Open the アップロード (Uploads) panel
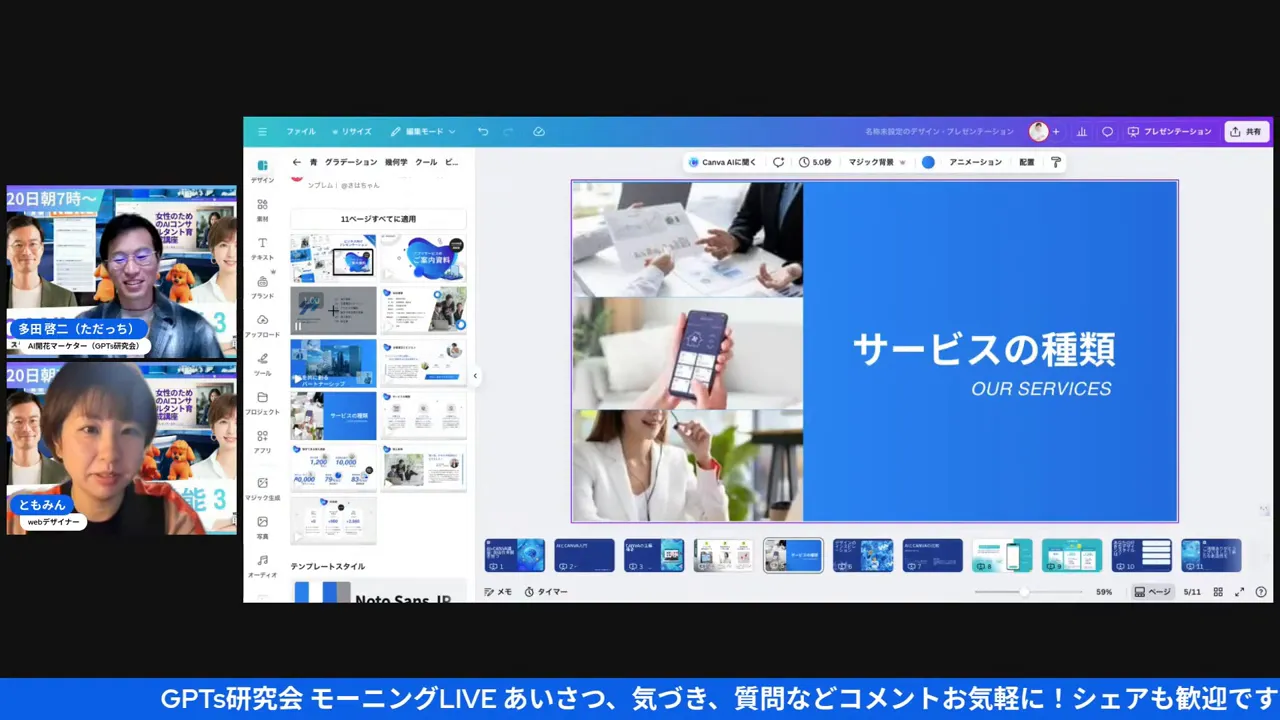1280x720 pixels. click(x=262, y=325)
